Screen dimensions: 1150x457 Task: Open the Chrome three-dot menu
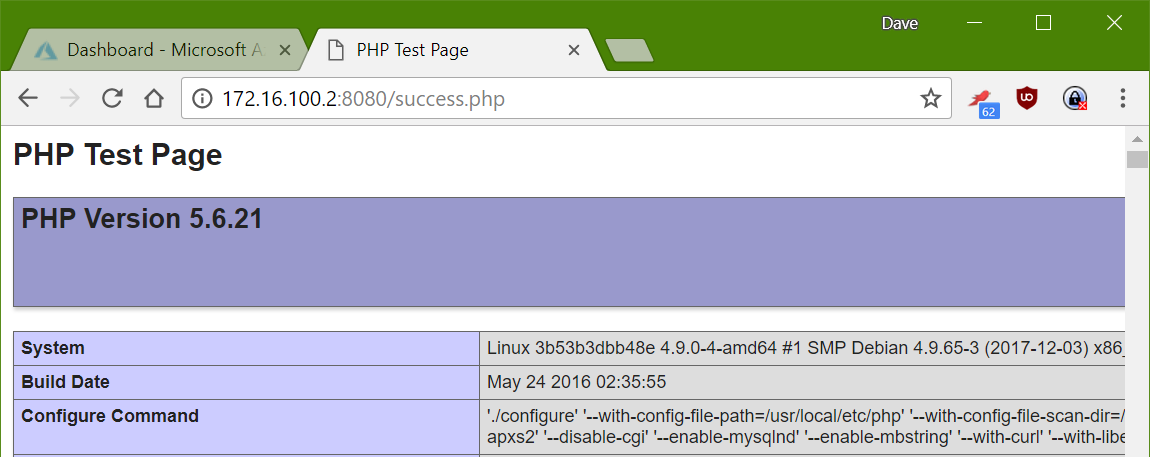pyautogui.click(x=1123, y=98)
